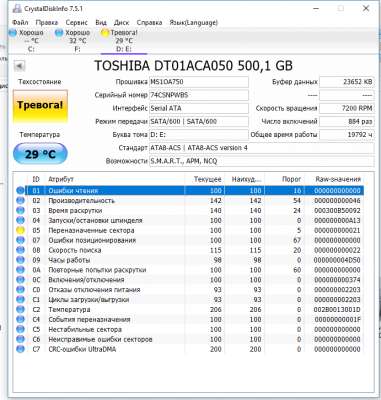Click raw value 002B0013001D
Viewport: 381px width, 400px height.
coord(337,310)
